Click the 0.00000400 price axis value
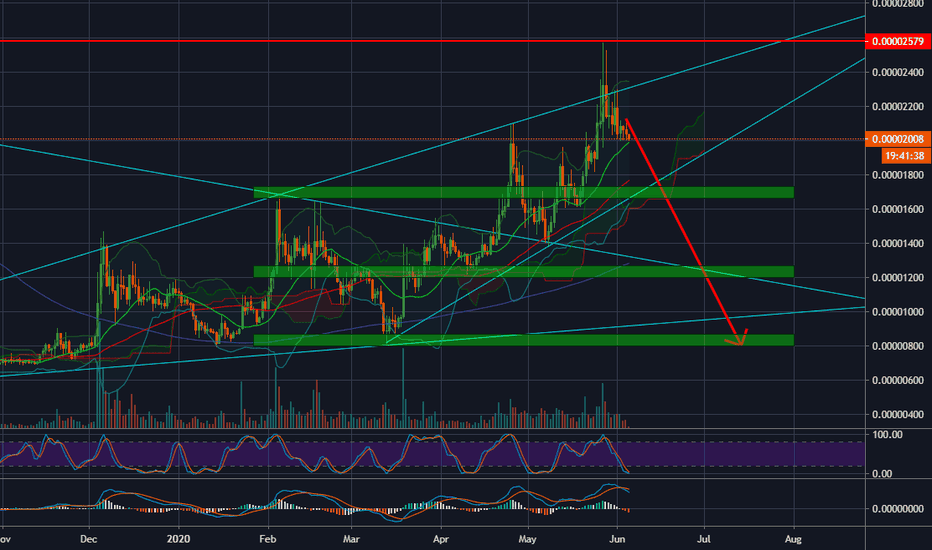The height and width of the screenshot is (550, 932). pyautogui.click(x=898, y=414)
